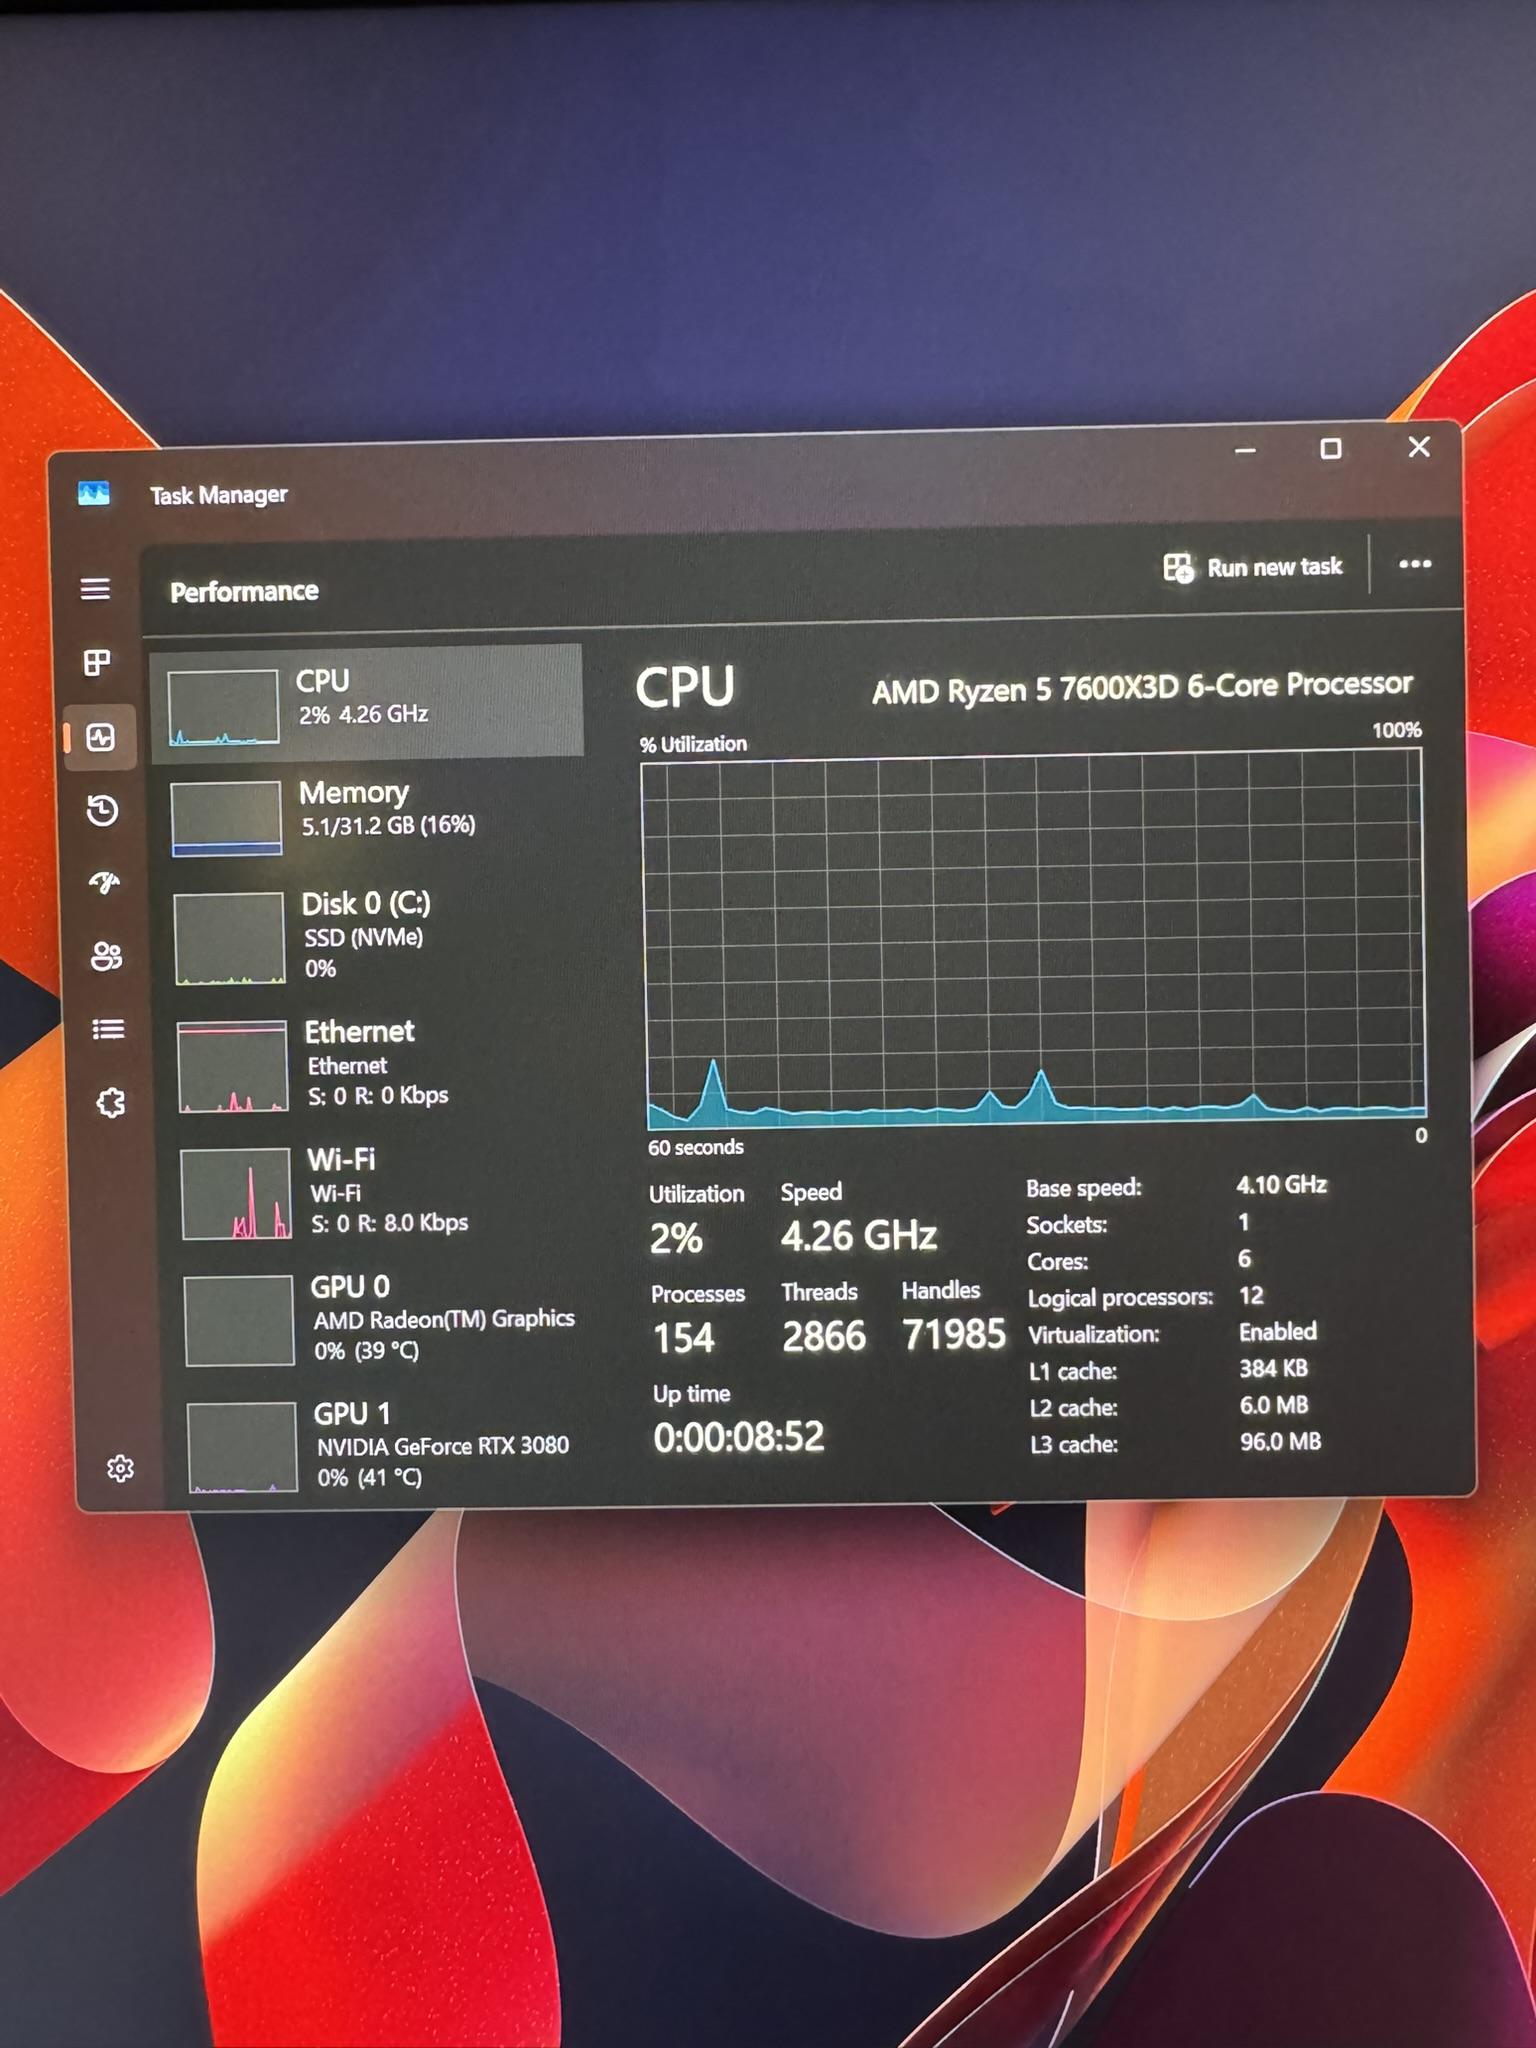Open App history page icon

point(102,810)
